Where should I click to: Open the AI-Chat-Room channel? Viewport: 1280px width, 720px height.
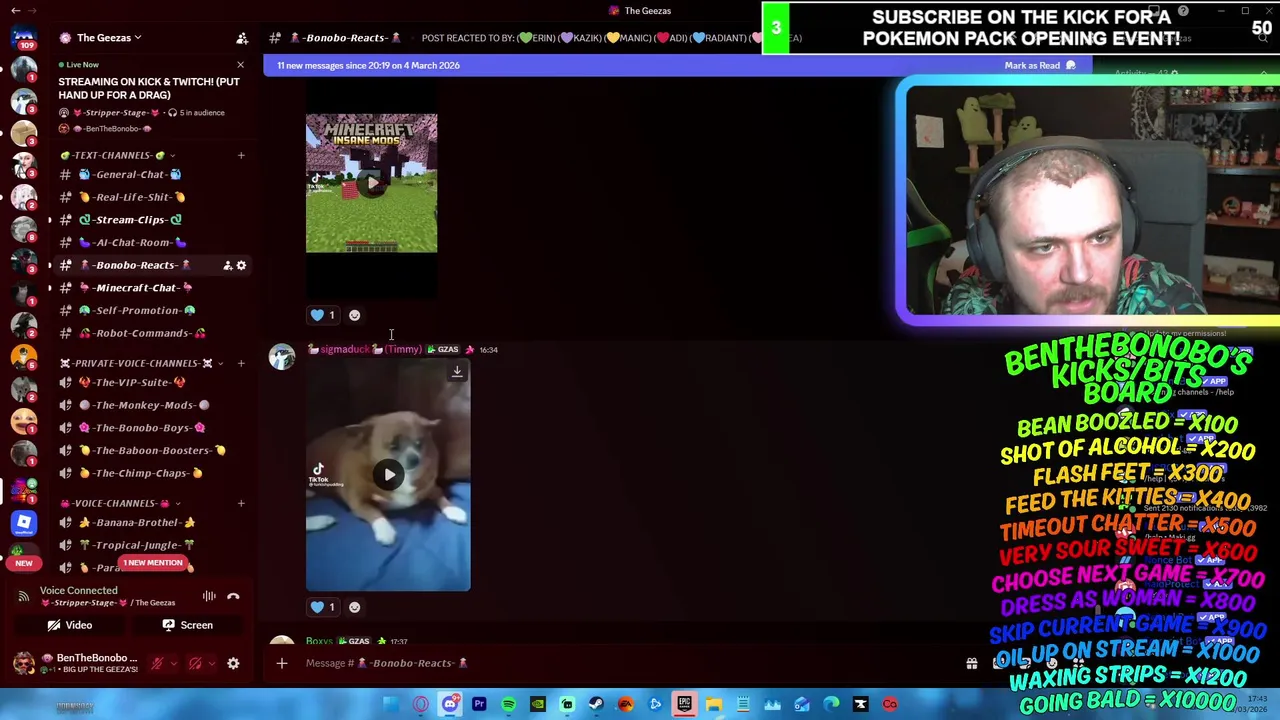(x=151, y=242)
